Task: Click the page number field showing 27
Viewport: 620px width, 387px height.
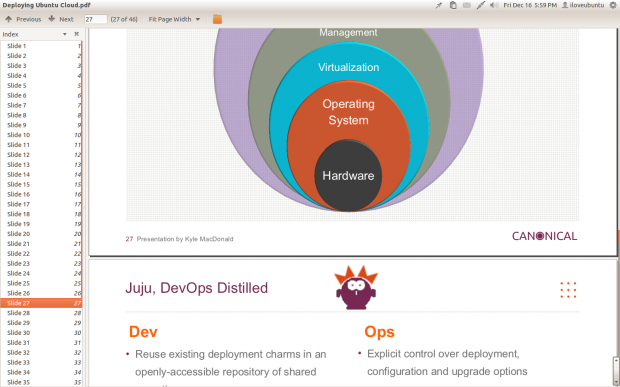Action: click(96, 19)
